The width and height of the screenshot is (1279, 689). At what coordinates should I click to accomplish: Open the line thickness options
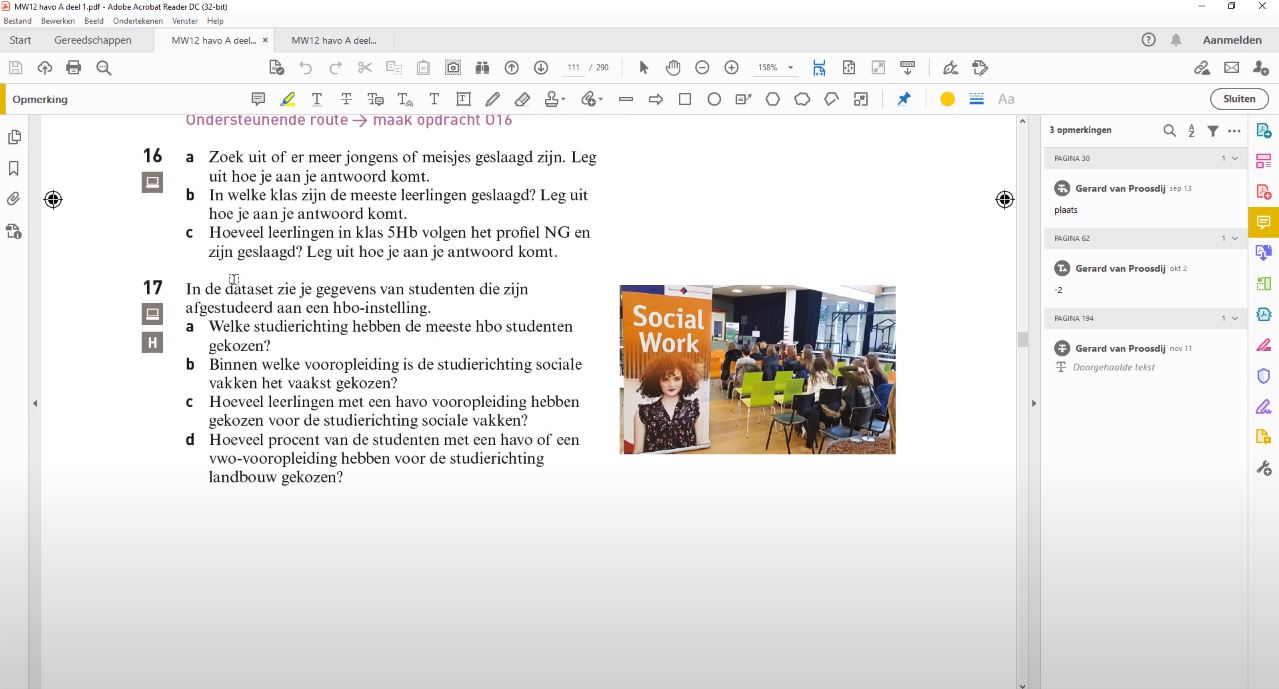point(976,99)
